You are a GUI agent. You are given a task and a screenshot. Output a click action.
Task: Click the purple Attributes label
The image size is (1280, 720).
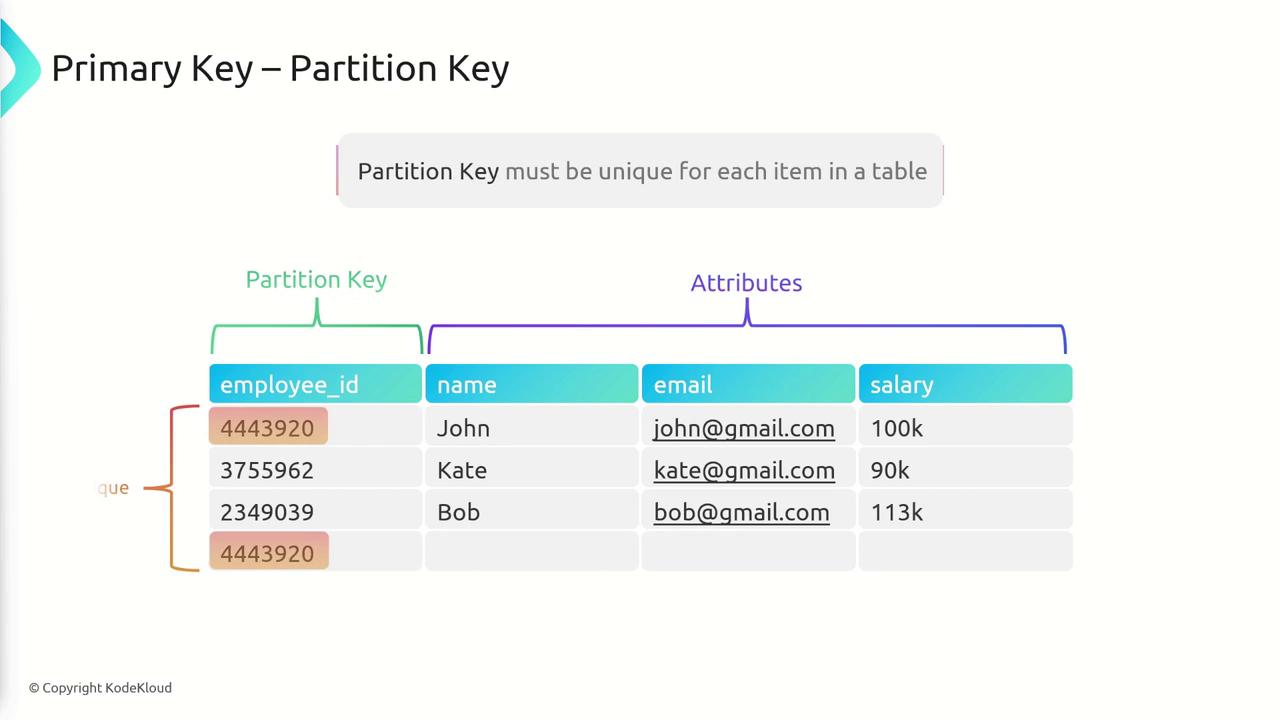click(746, 283)
